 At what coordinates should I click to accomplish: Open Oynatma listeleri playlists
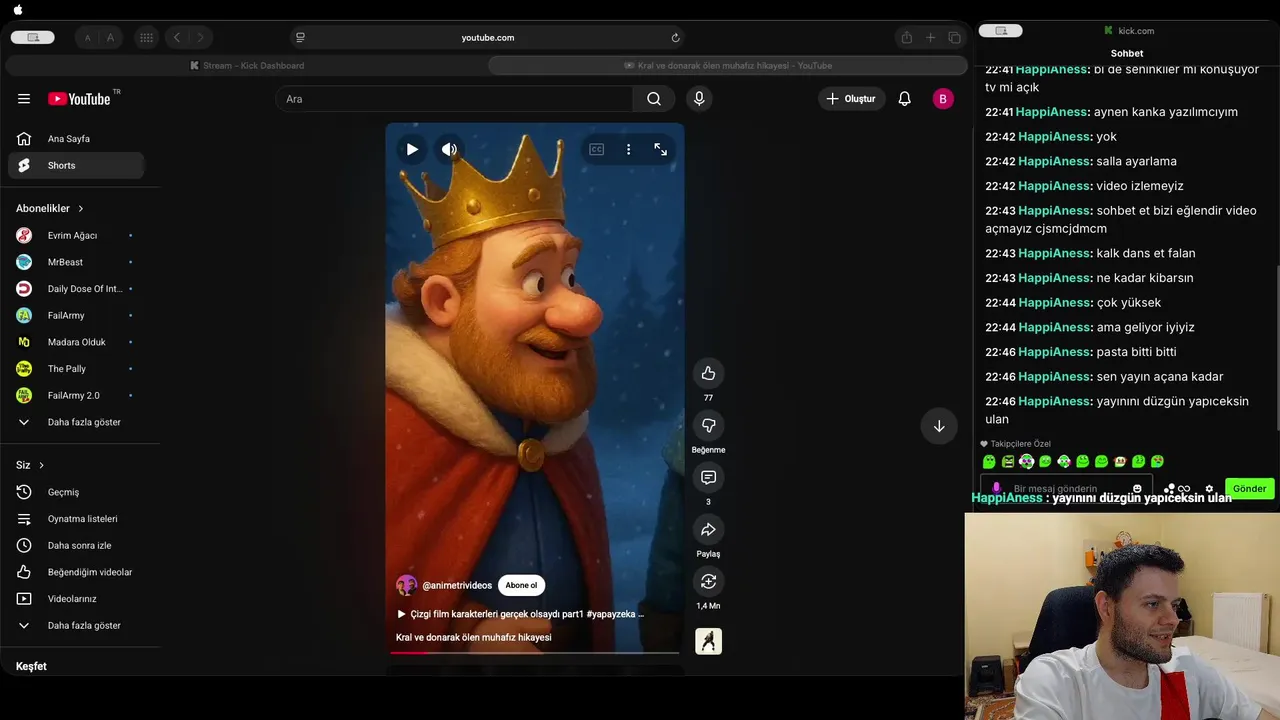click(x=76, y=519)
